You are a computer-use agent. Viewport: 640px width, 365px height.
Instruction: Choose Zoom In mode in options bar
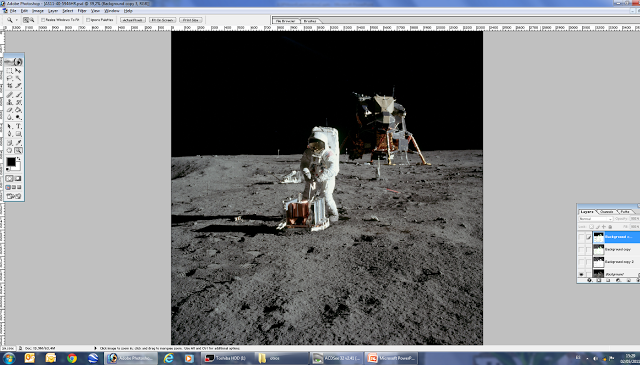[26, 20]
